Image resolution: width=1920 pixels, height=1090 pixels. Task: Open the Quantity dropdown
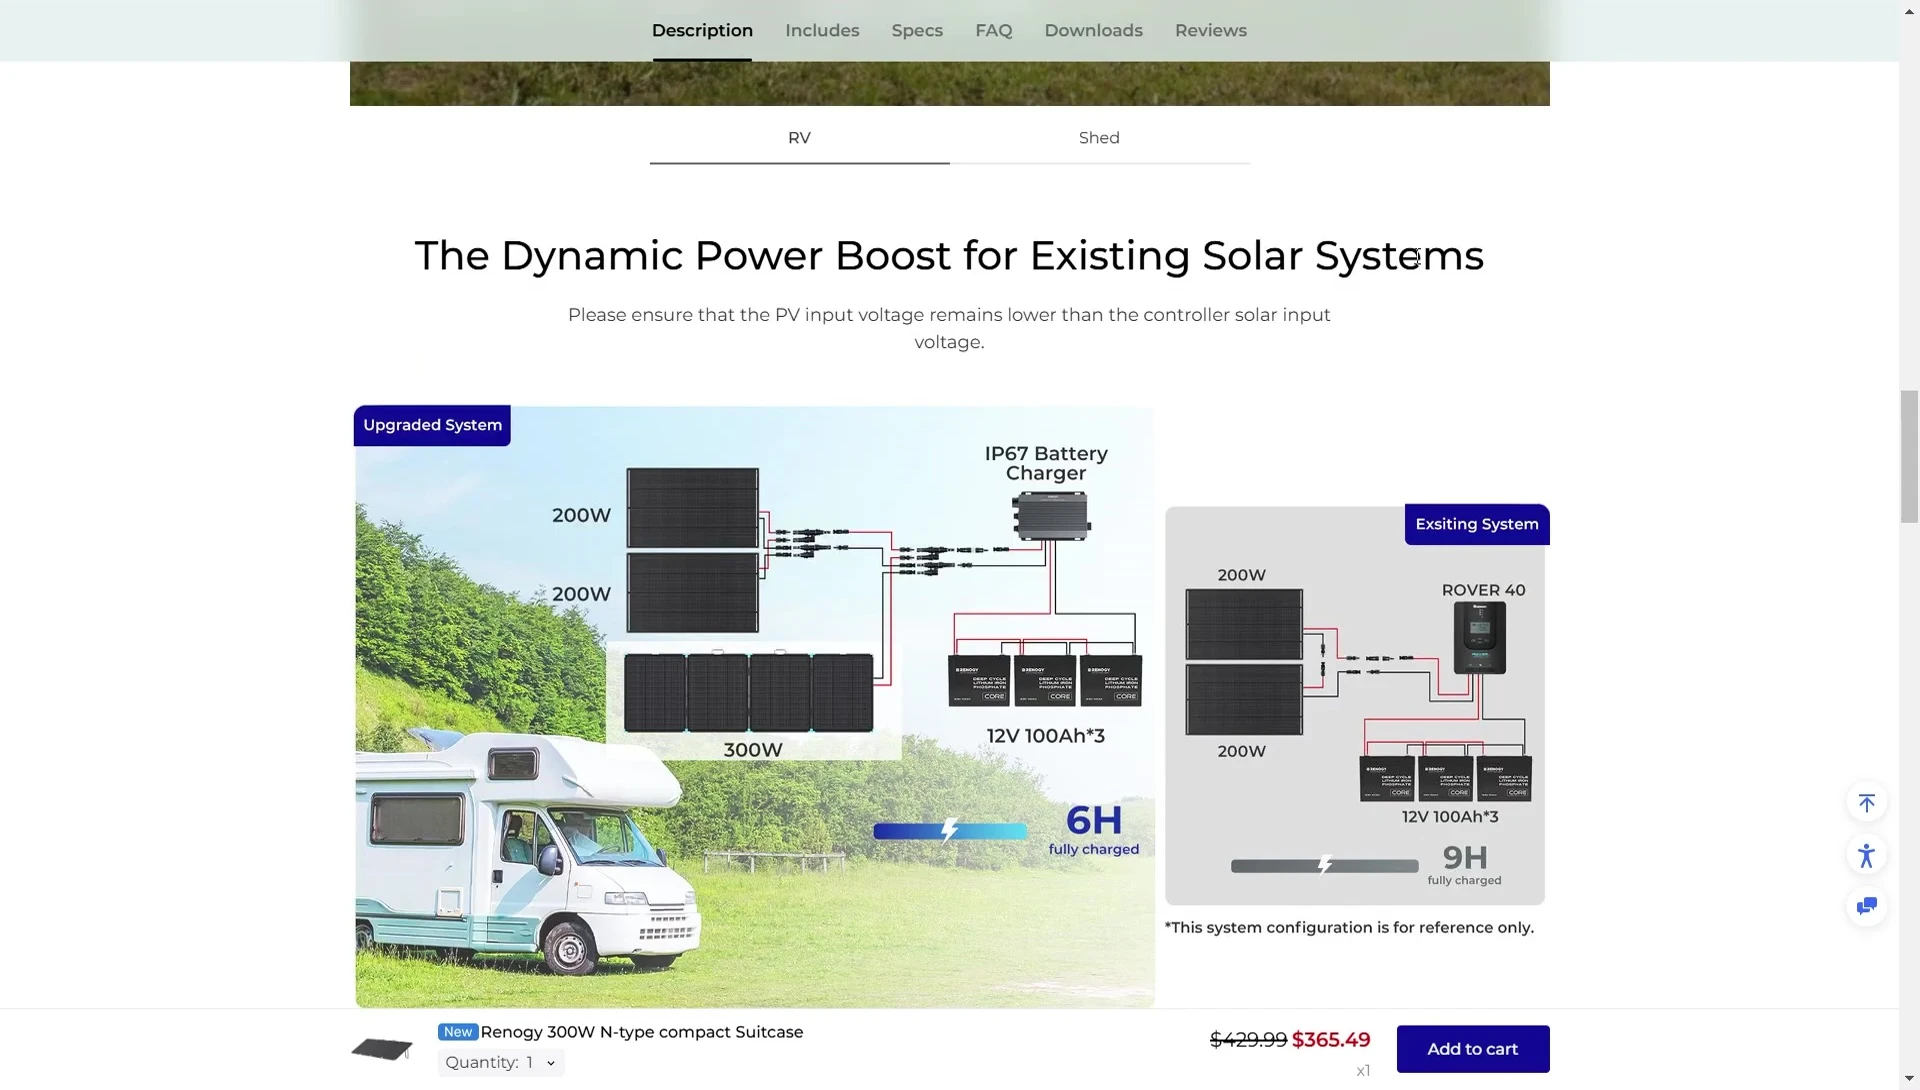(501, 1062)
